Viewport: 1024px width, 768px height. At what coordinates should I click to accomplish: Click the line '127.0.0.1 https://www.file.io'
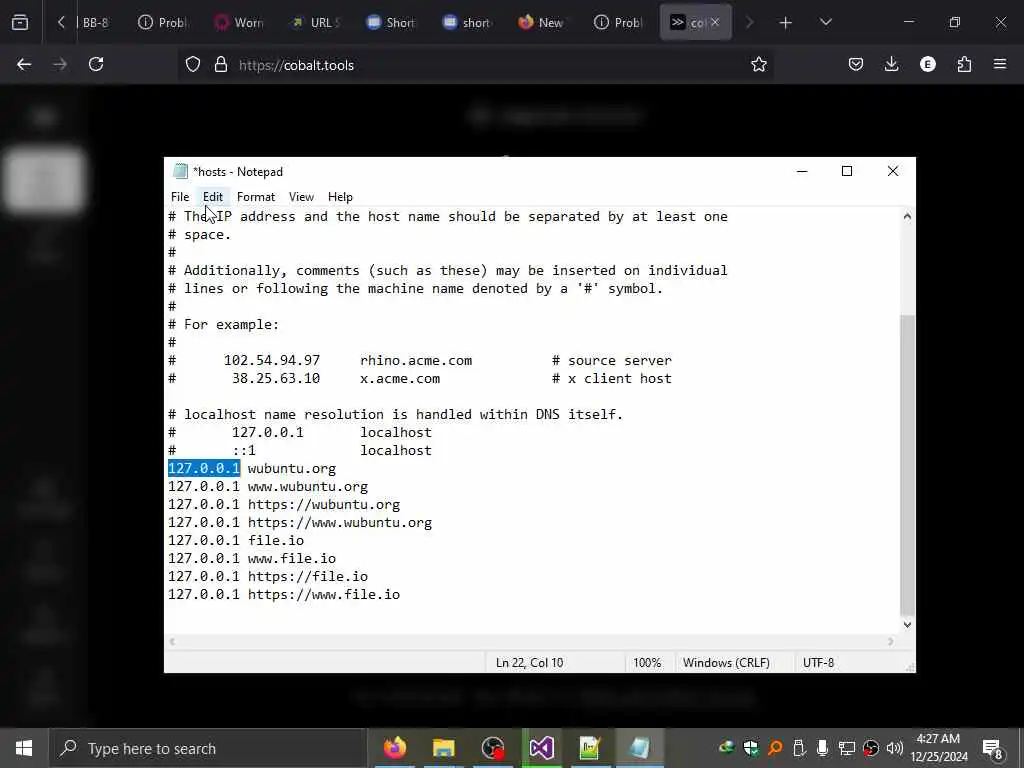pos(284,595)
